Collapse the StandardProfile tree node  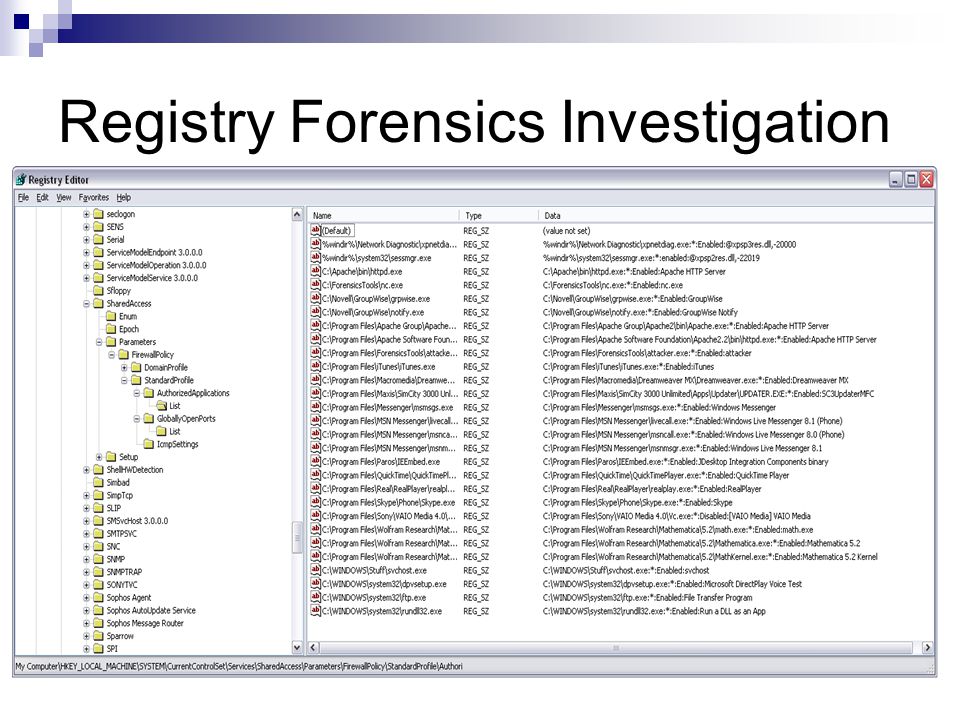click(x=124, y=380)
